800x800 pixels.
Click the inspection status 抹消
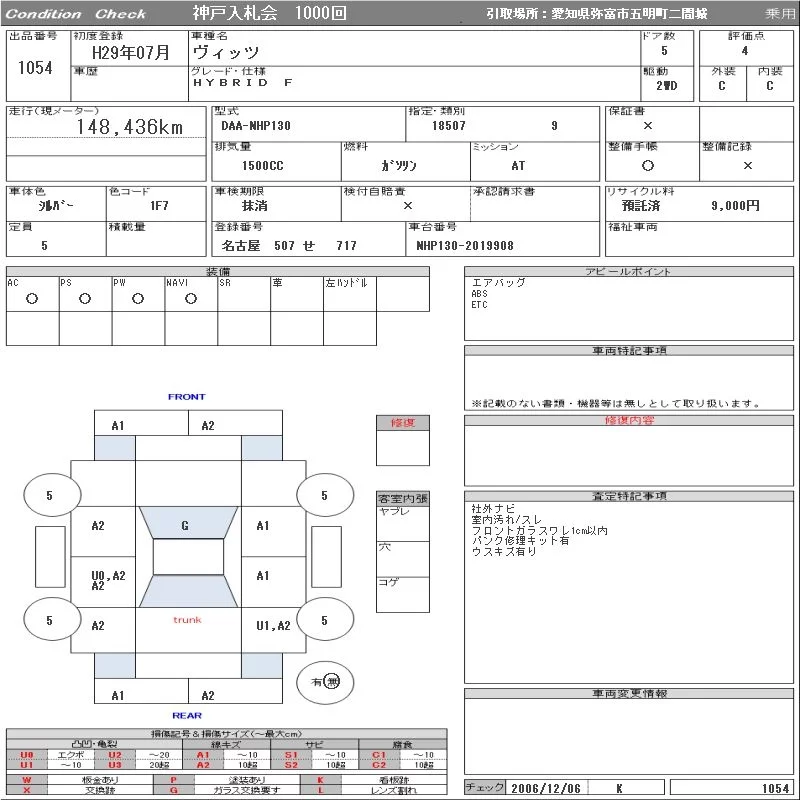pyautogui.click(x=255, y=206)
